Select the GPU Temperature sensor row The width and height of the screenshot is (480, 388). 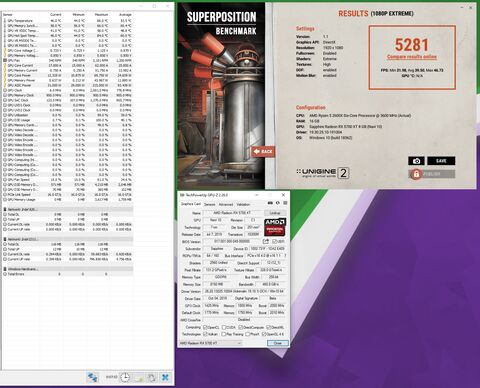click(x=68, y=21)
